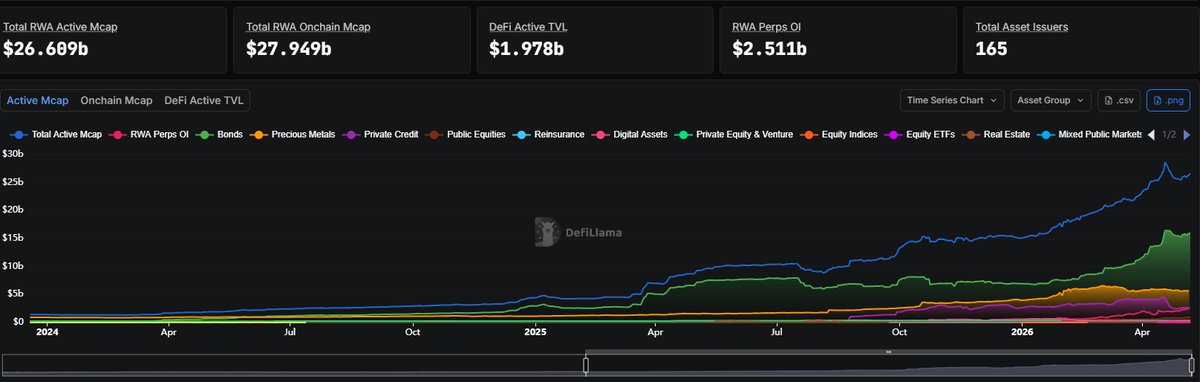Click the 2025 x-axis label
The height and width of the screenshot is (382, 1200).
pos(535,332)
